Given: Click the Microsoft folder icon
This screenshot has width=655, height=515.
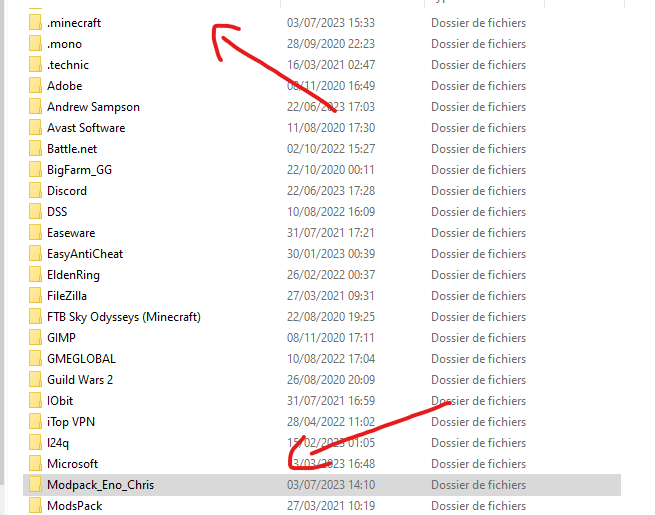Looking at the screenshot, I should coord(36,463).
